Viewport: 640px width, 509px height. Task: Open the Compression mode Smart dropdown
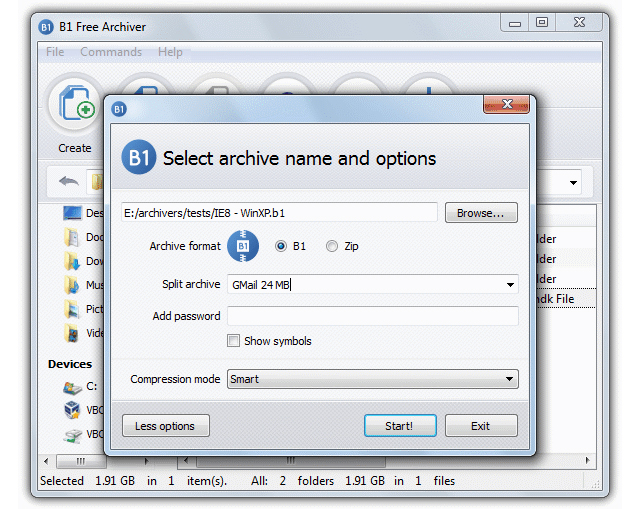coord(373,379)
